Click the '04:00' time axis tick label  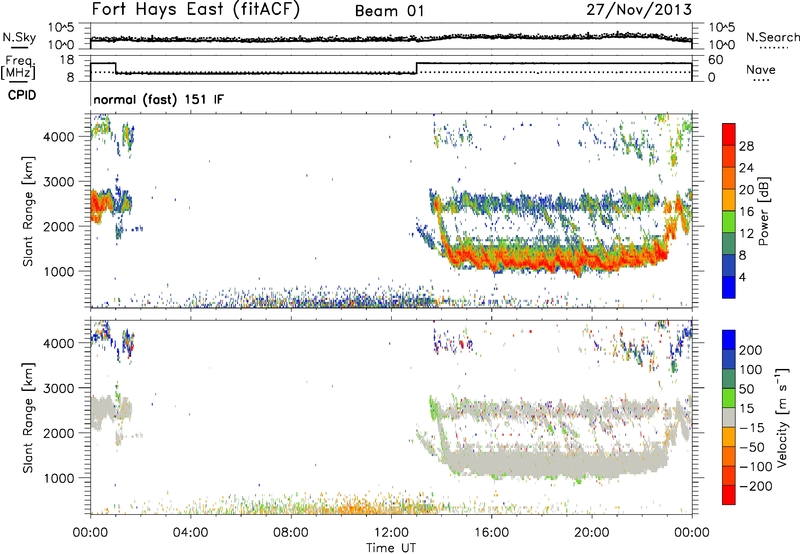pos(191,533)
